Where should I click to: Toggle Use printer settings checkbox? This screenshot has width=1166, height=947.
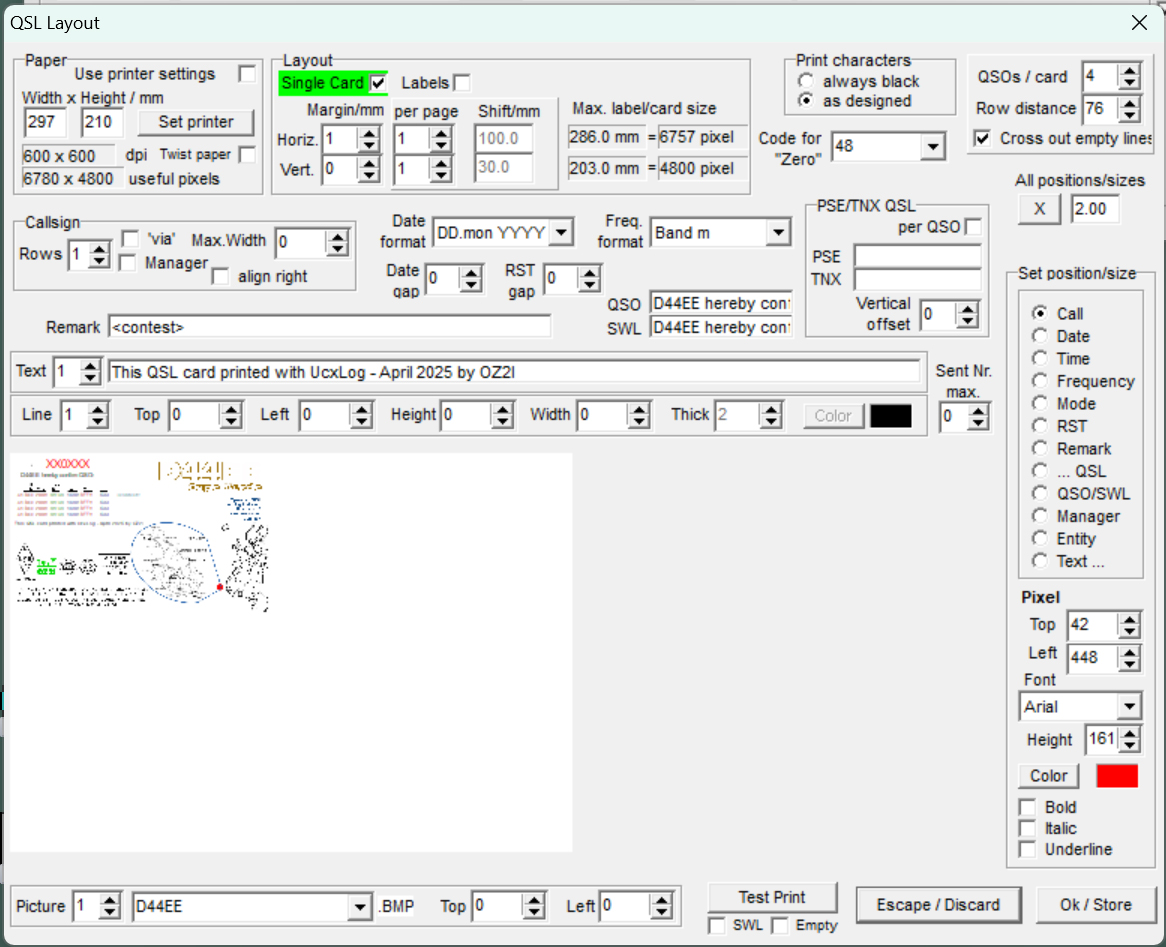(x=246, y=74)
